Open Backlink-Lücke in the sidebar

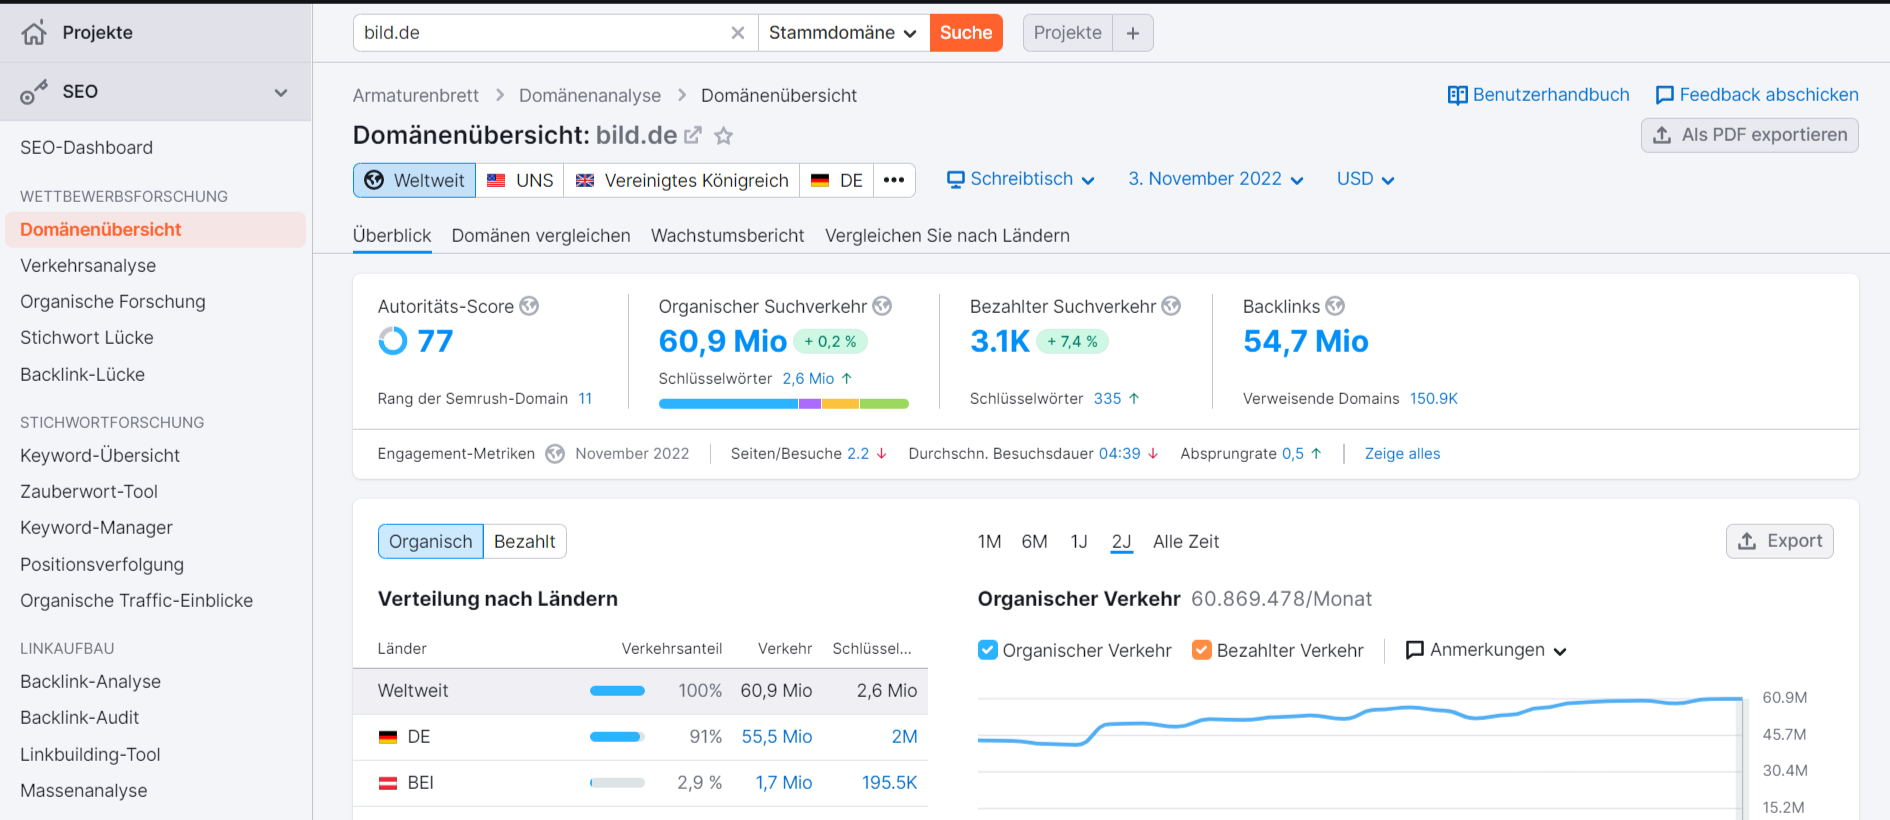click(x=82, y=374)
